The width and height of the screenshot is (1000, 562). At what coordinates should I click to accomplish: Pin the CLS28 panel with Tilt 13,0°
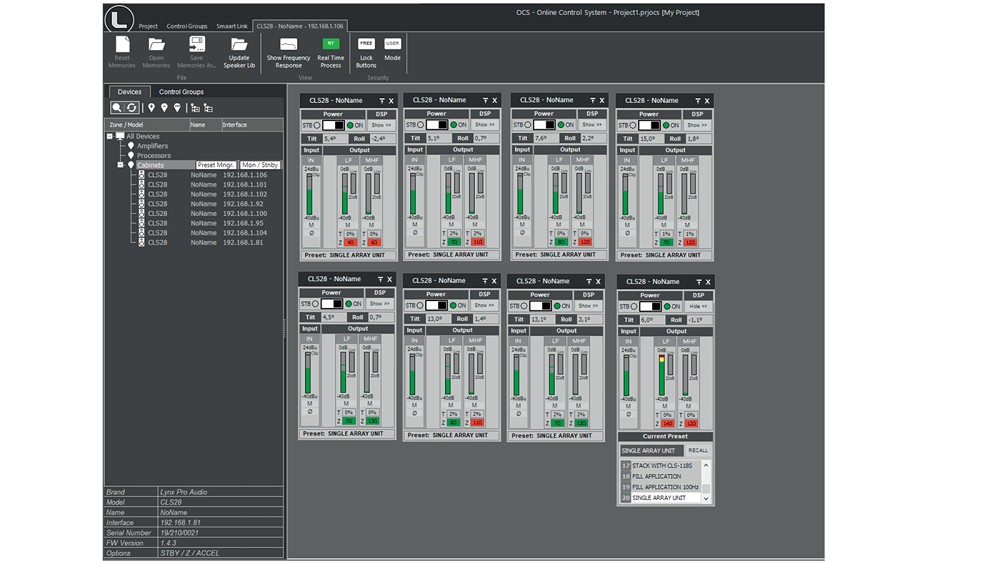click(x=485, y=281)
